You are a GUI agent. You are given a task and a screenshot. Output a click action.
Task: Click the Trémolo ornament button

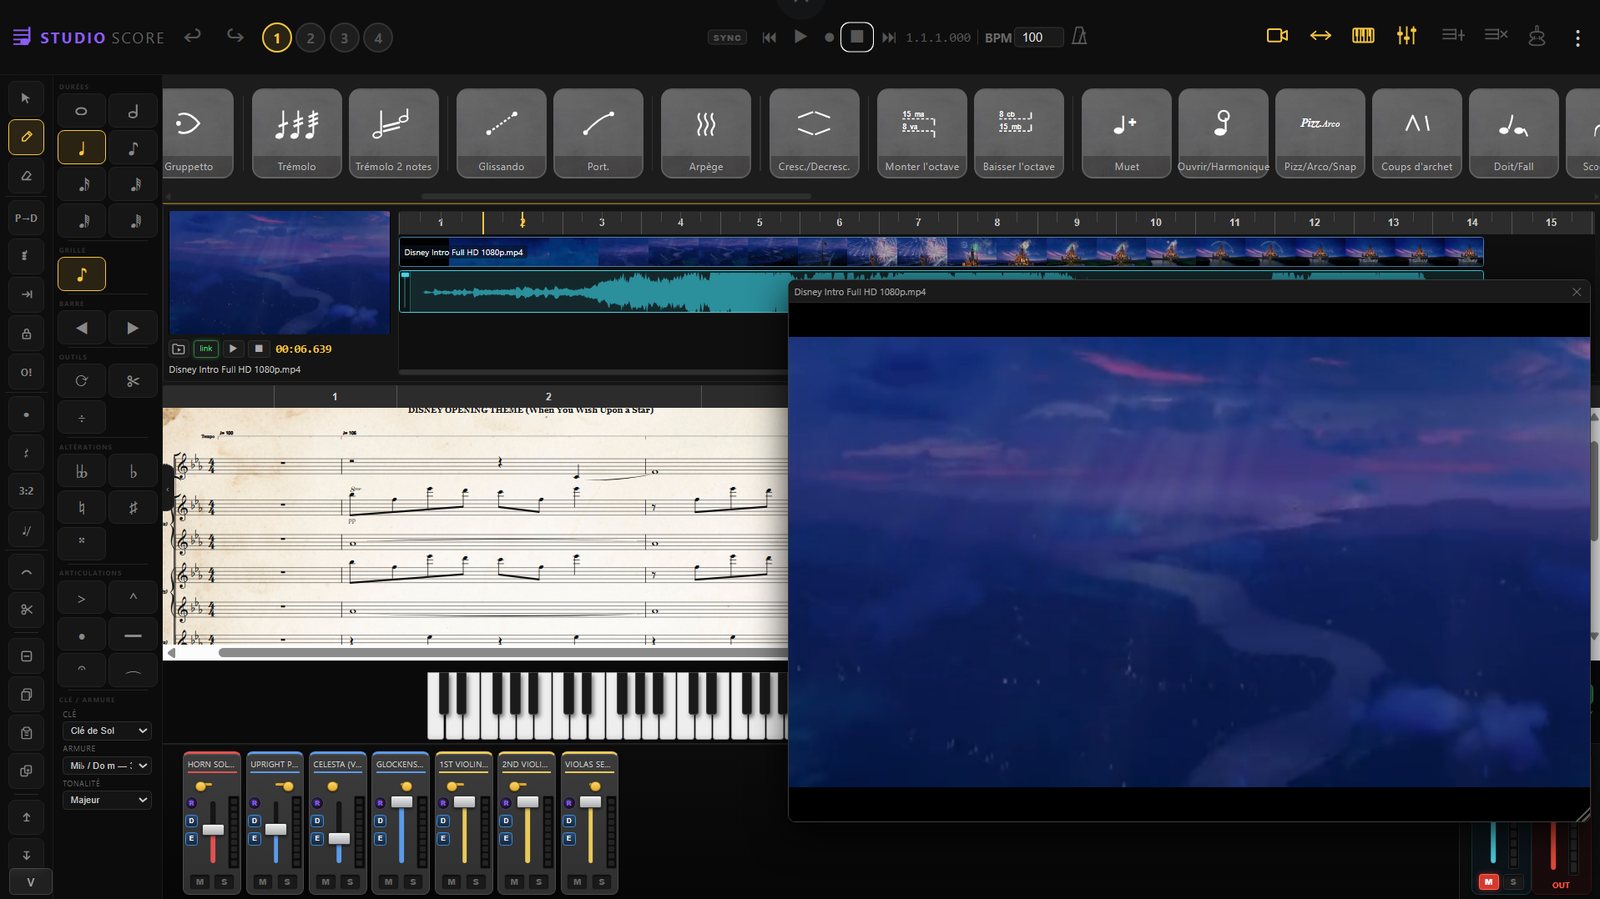tap(297, 133)
